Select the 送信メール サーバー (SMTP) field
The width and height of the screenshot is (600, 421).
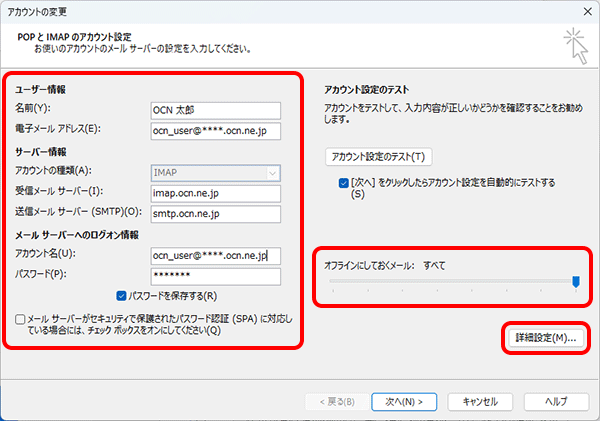(216, 213)
